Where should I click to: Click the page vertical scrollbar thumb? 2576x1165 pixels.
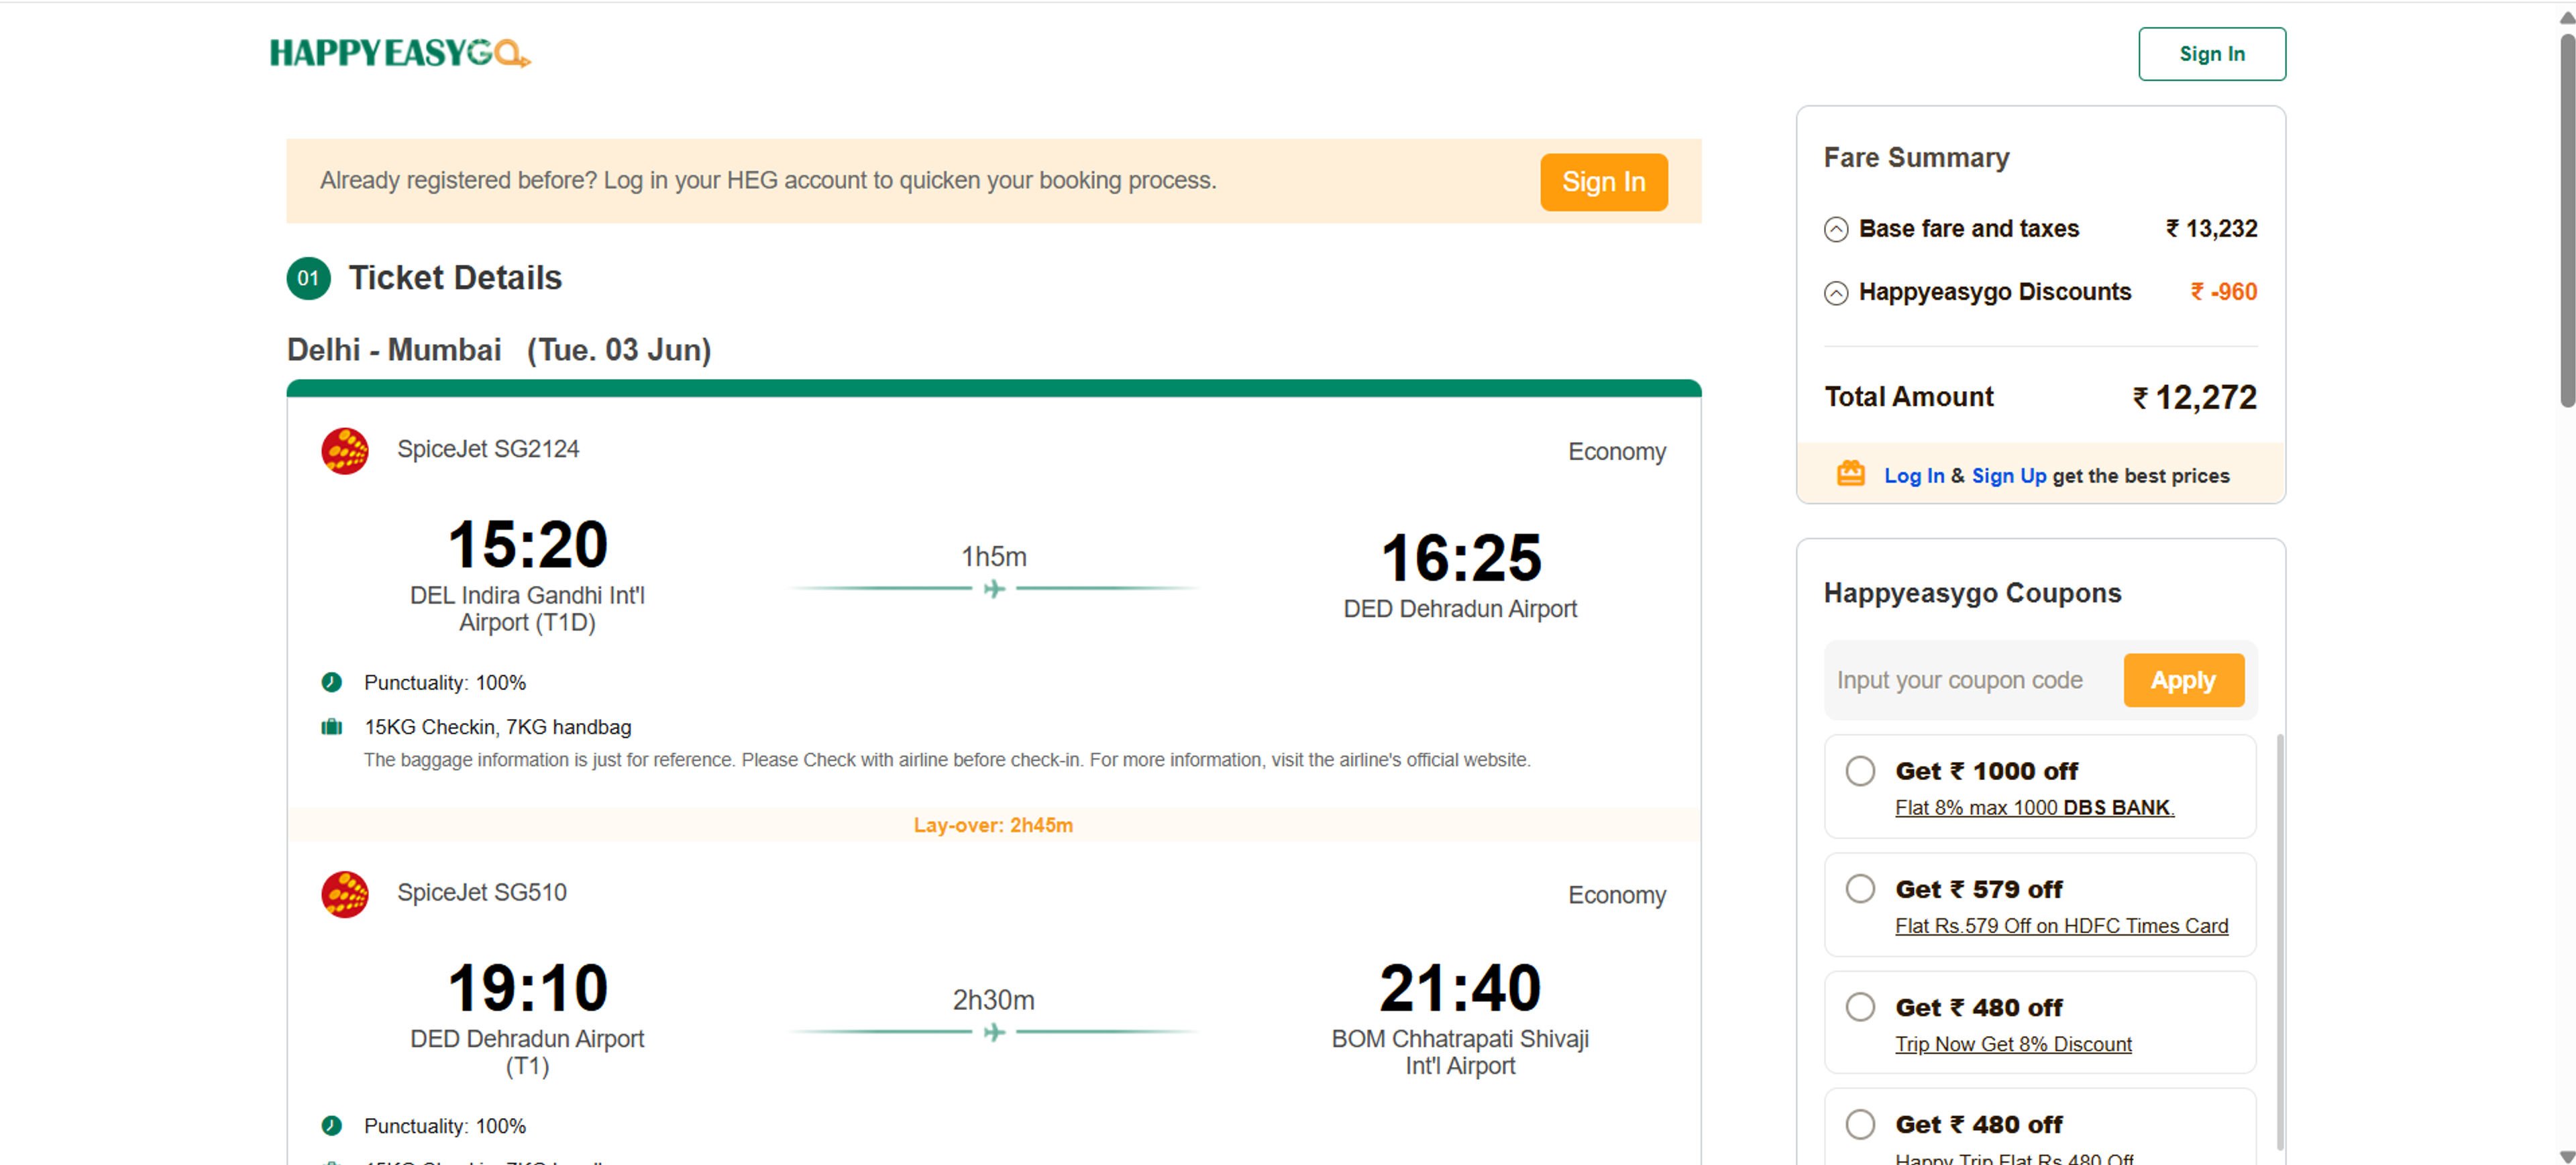click(x=2566, y=220)
